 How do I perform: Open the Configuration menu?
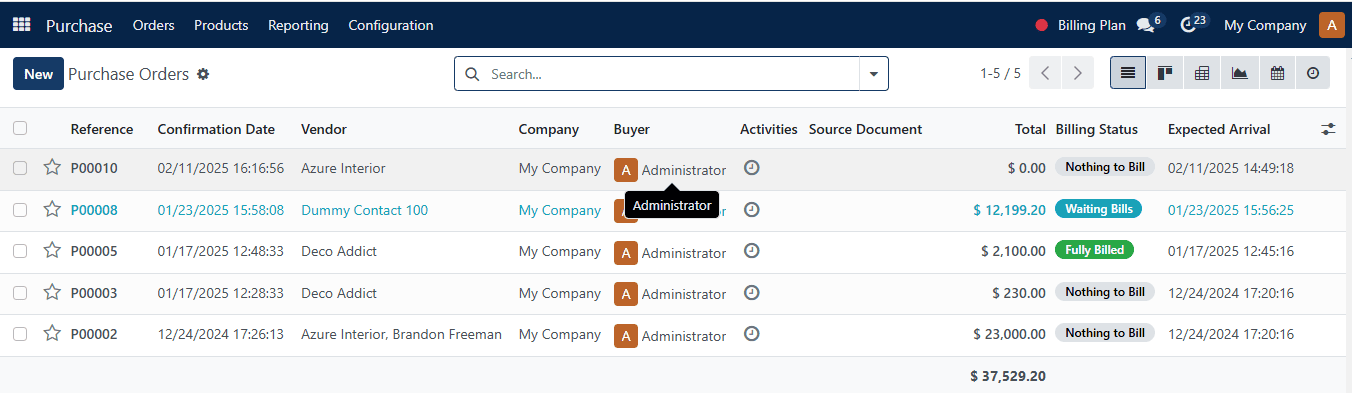pyautogui.click(x=391, y=25)
